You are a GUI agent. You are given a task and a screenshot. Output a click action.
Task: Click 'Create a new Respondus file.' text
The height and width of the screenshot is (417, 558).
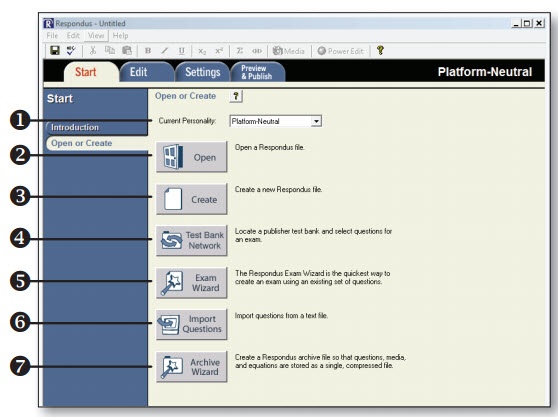[278, 189]
